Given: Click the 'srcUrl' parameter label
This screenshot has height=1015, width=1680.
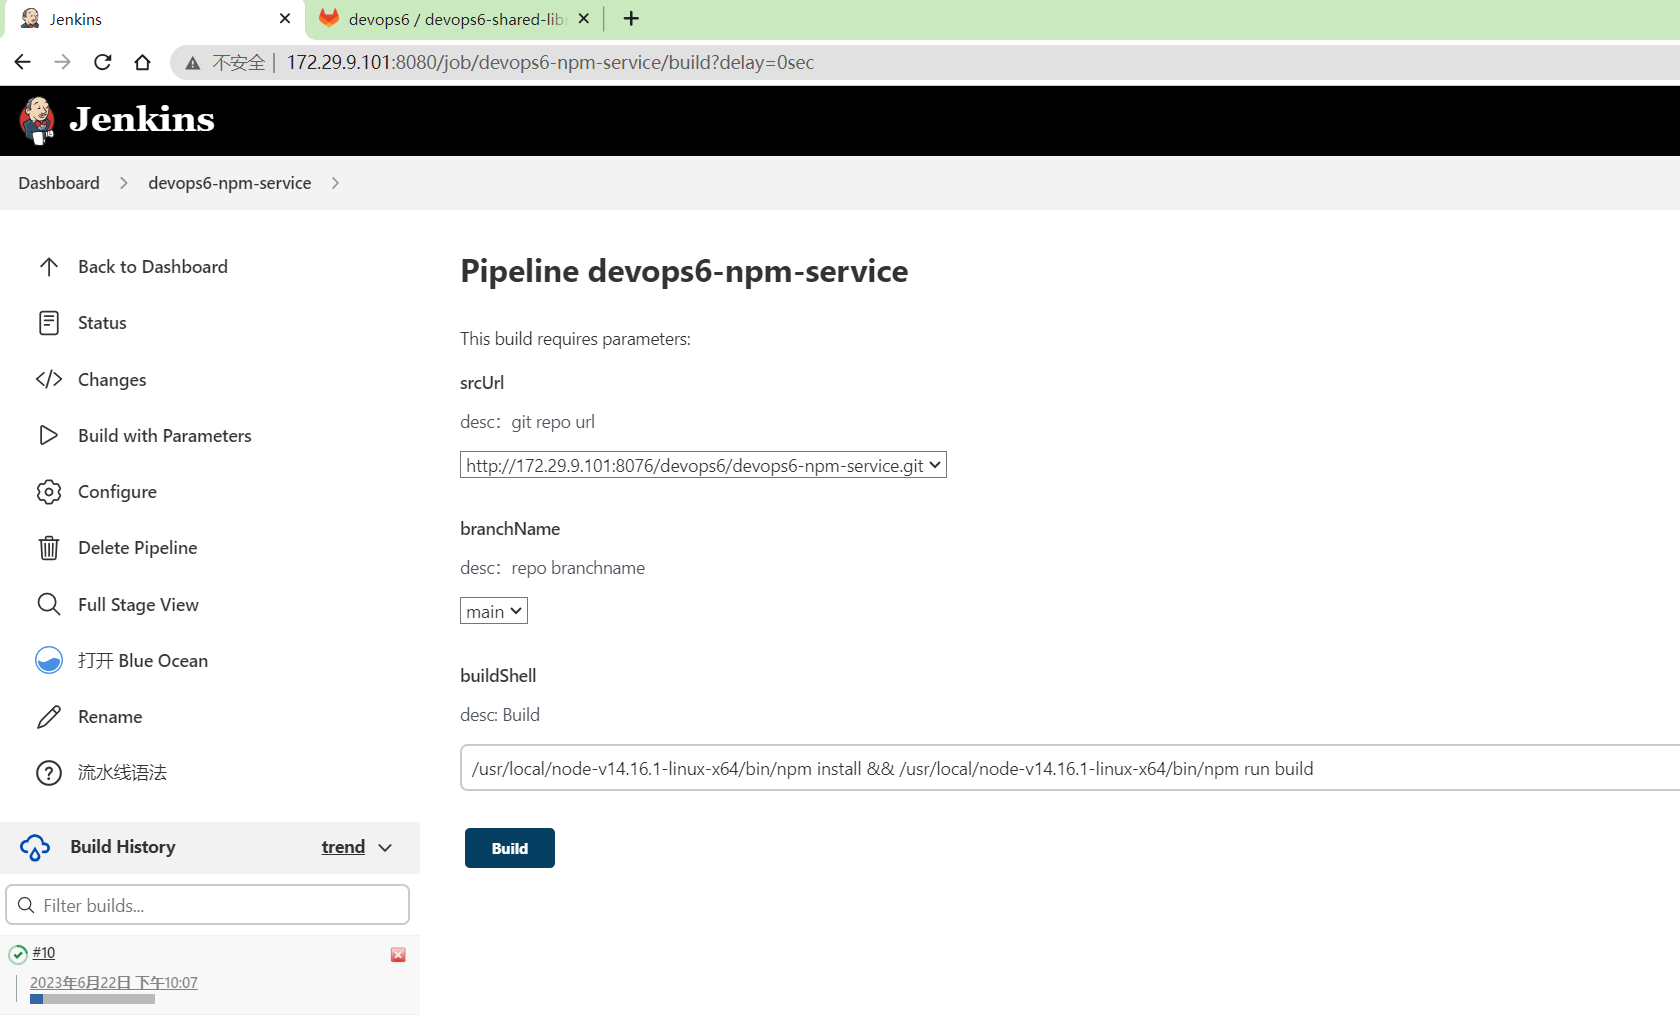Looking at the screenshot, I should (x=482, y=383).
